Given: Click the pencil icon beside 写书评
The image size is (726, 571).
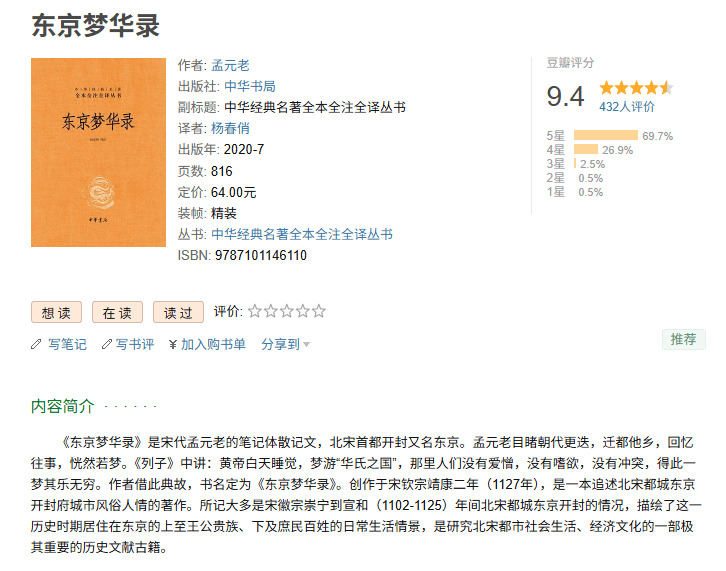Looking at the screenshot, I should pos(104,344).
